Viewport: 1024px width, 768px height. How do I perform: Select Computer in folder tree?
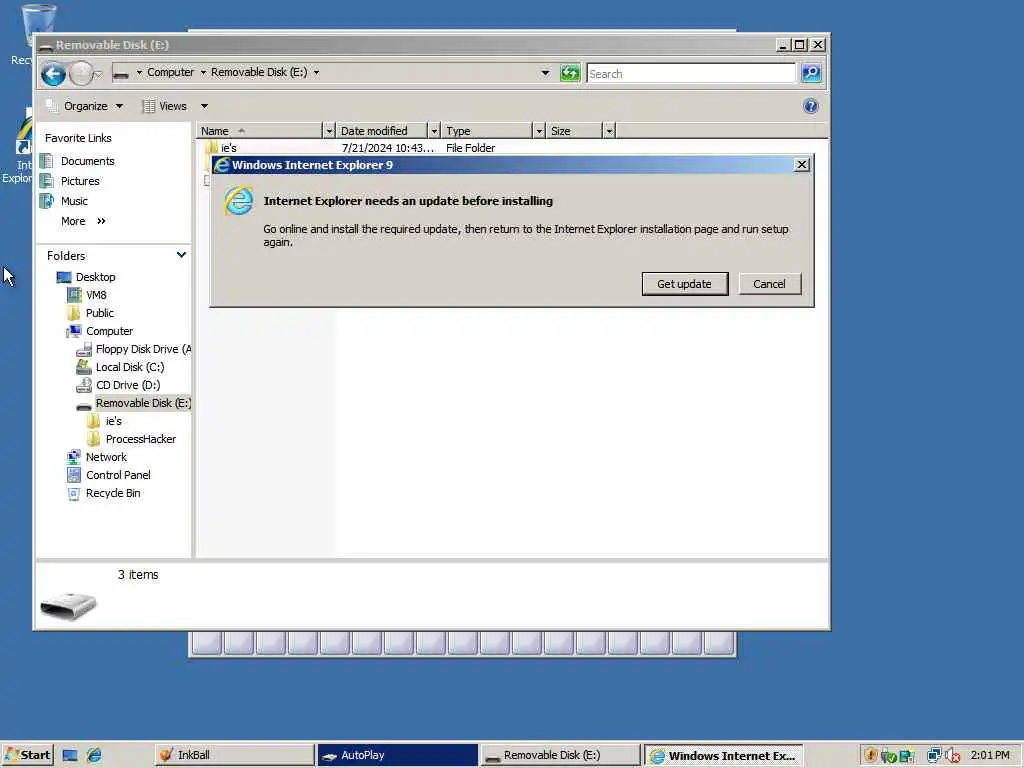109,331
